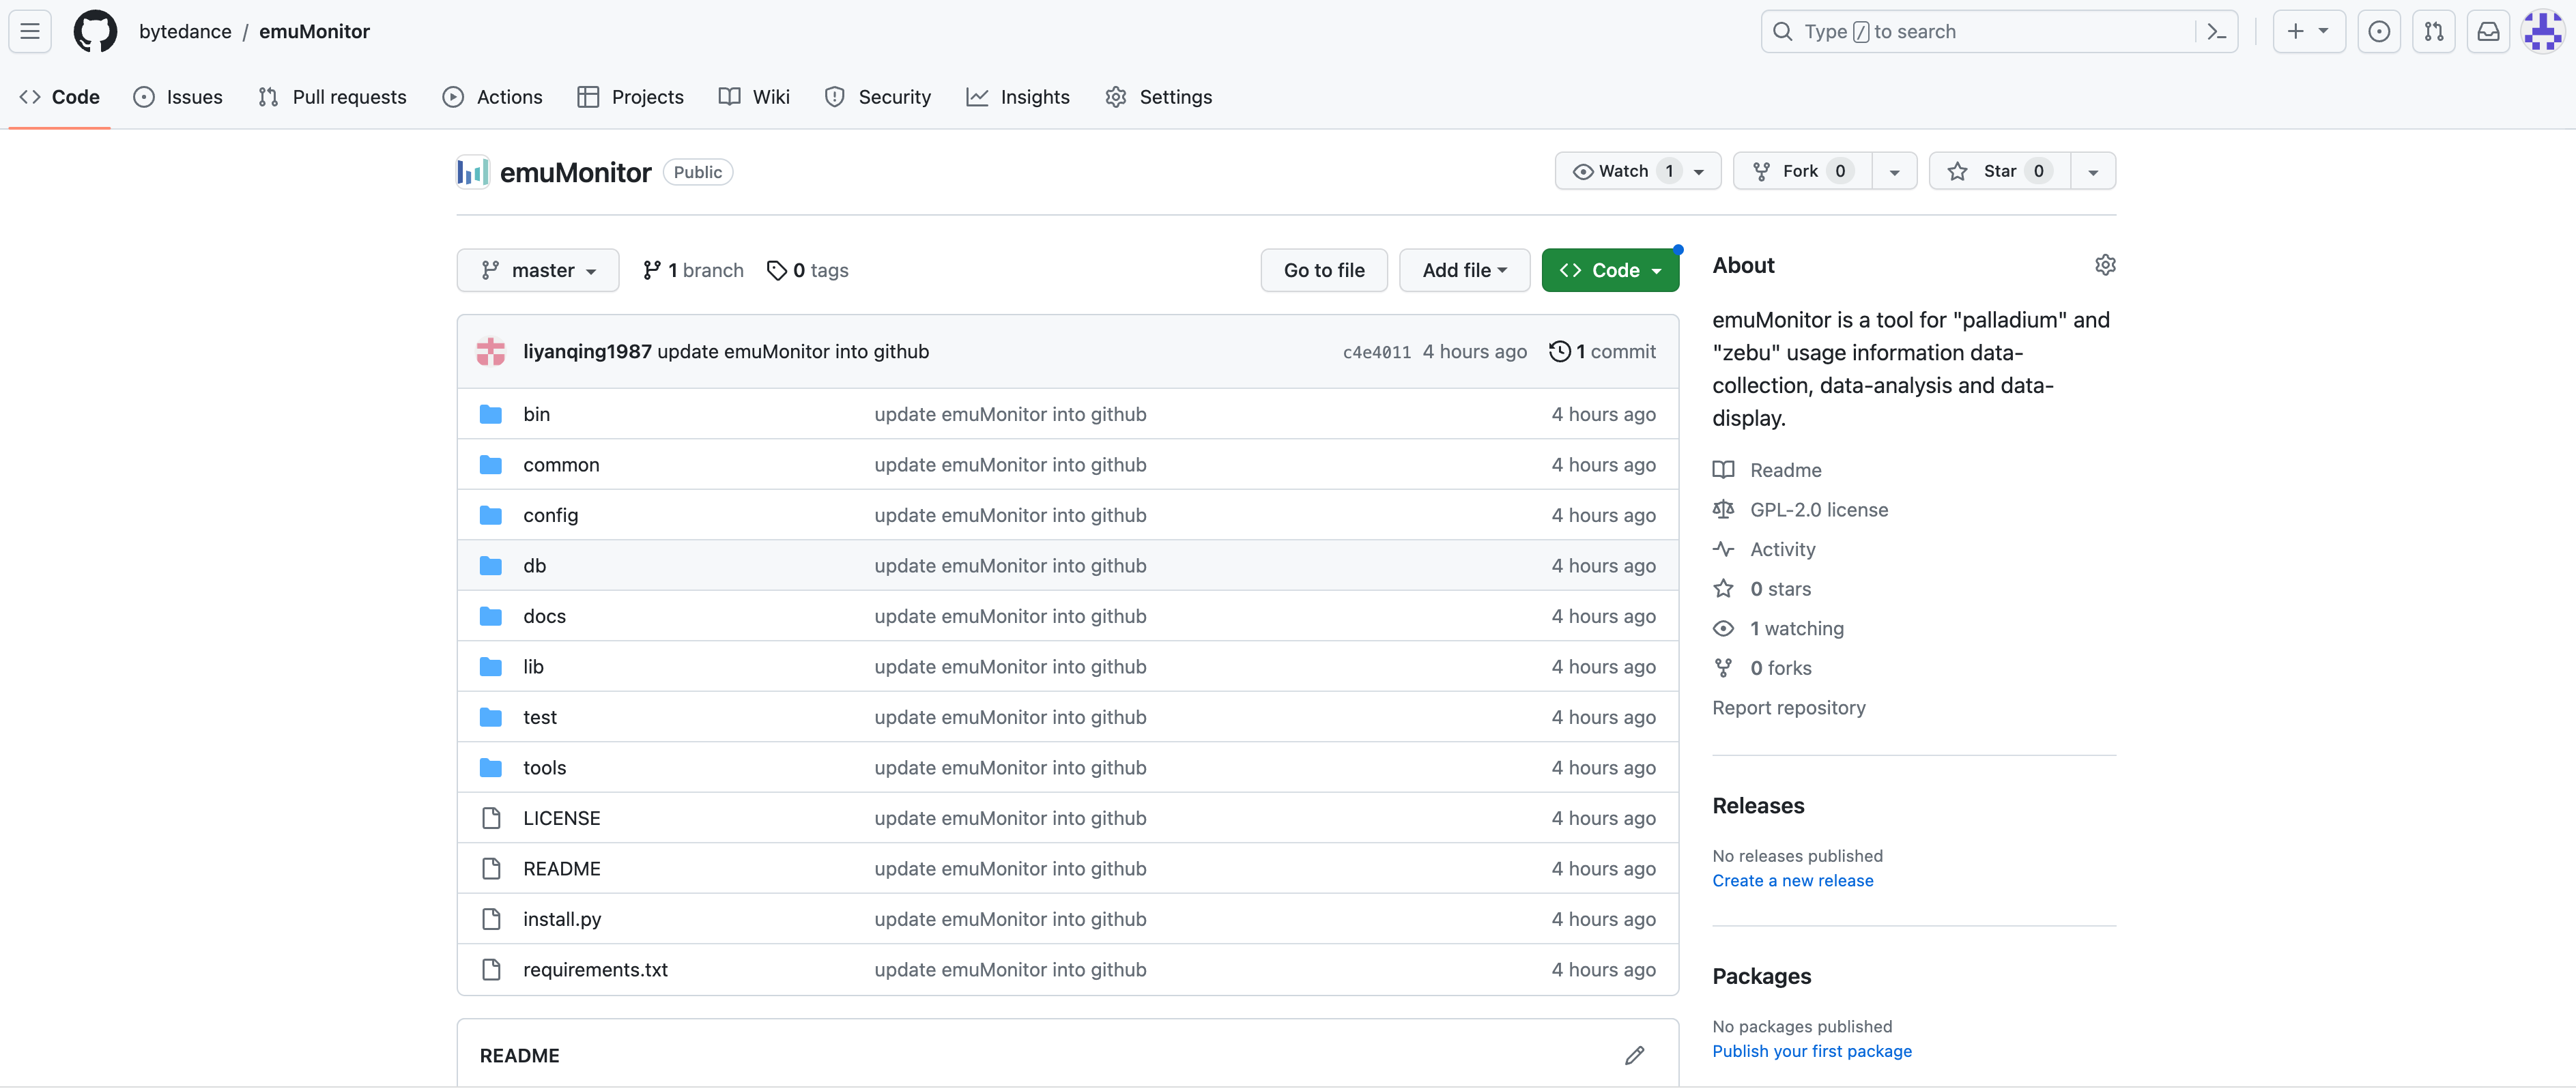Click the eye icon beside 1 watching

click(x=1723, y=628)
